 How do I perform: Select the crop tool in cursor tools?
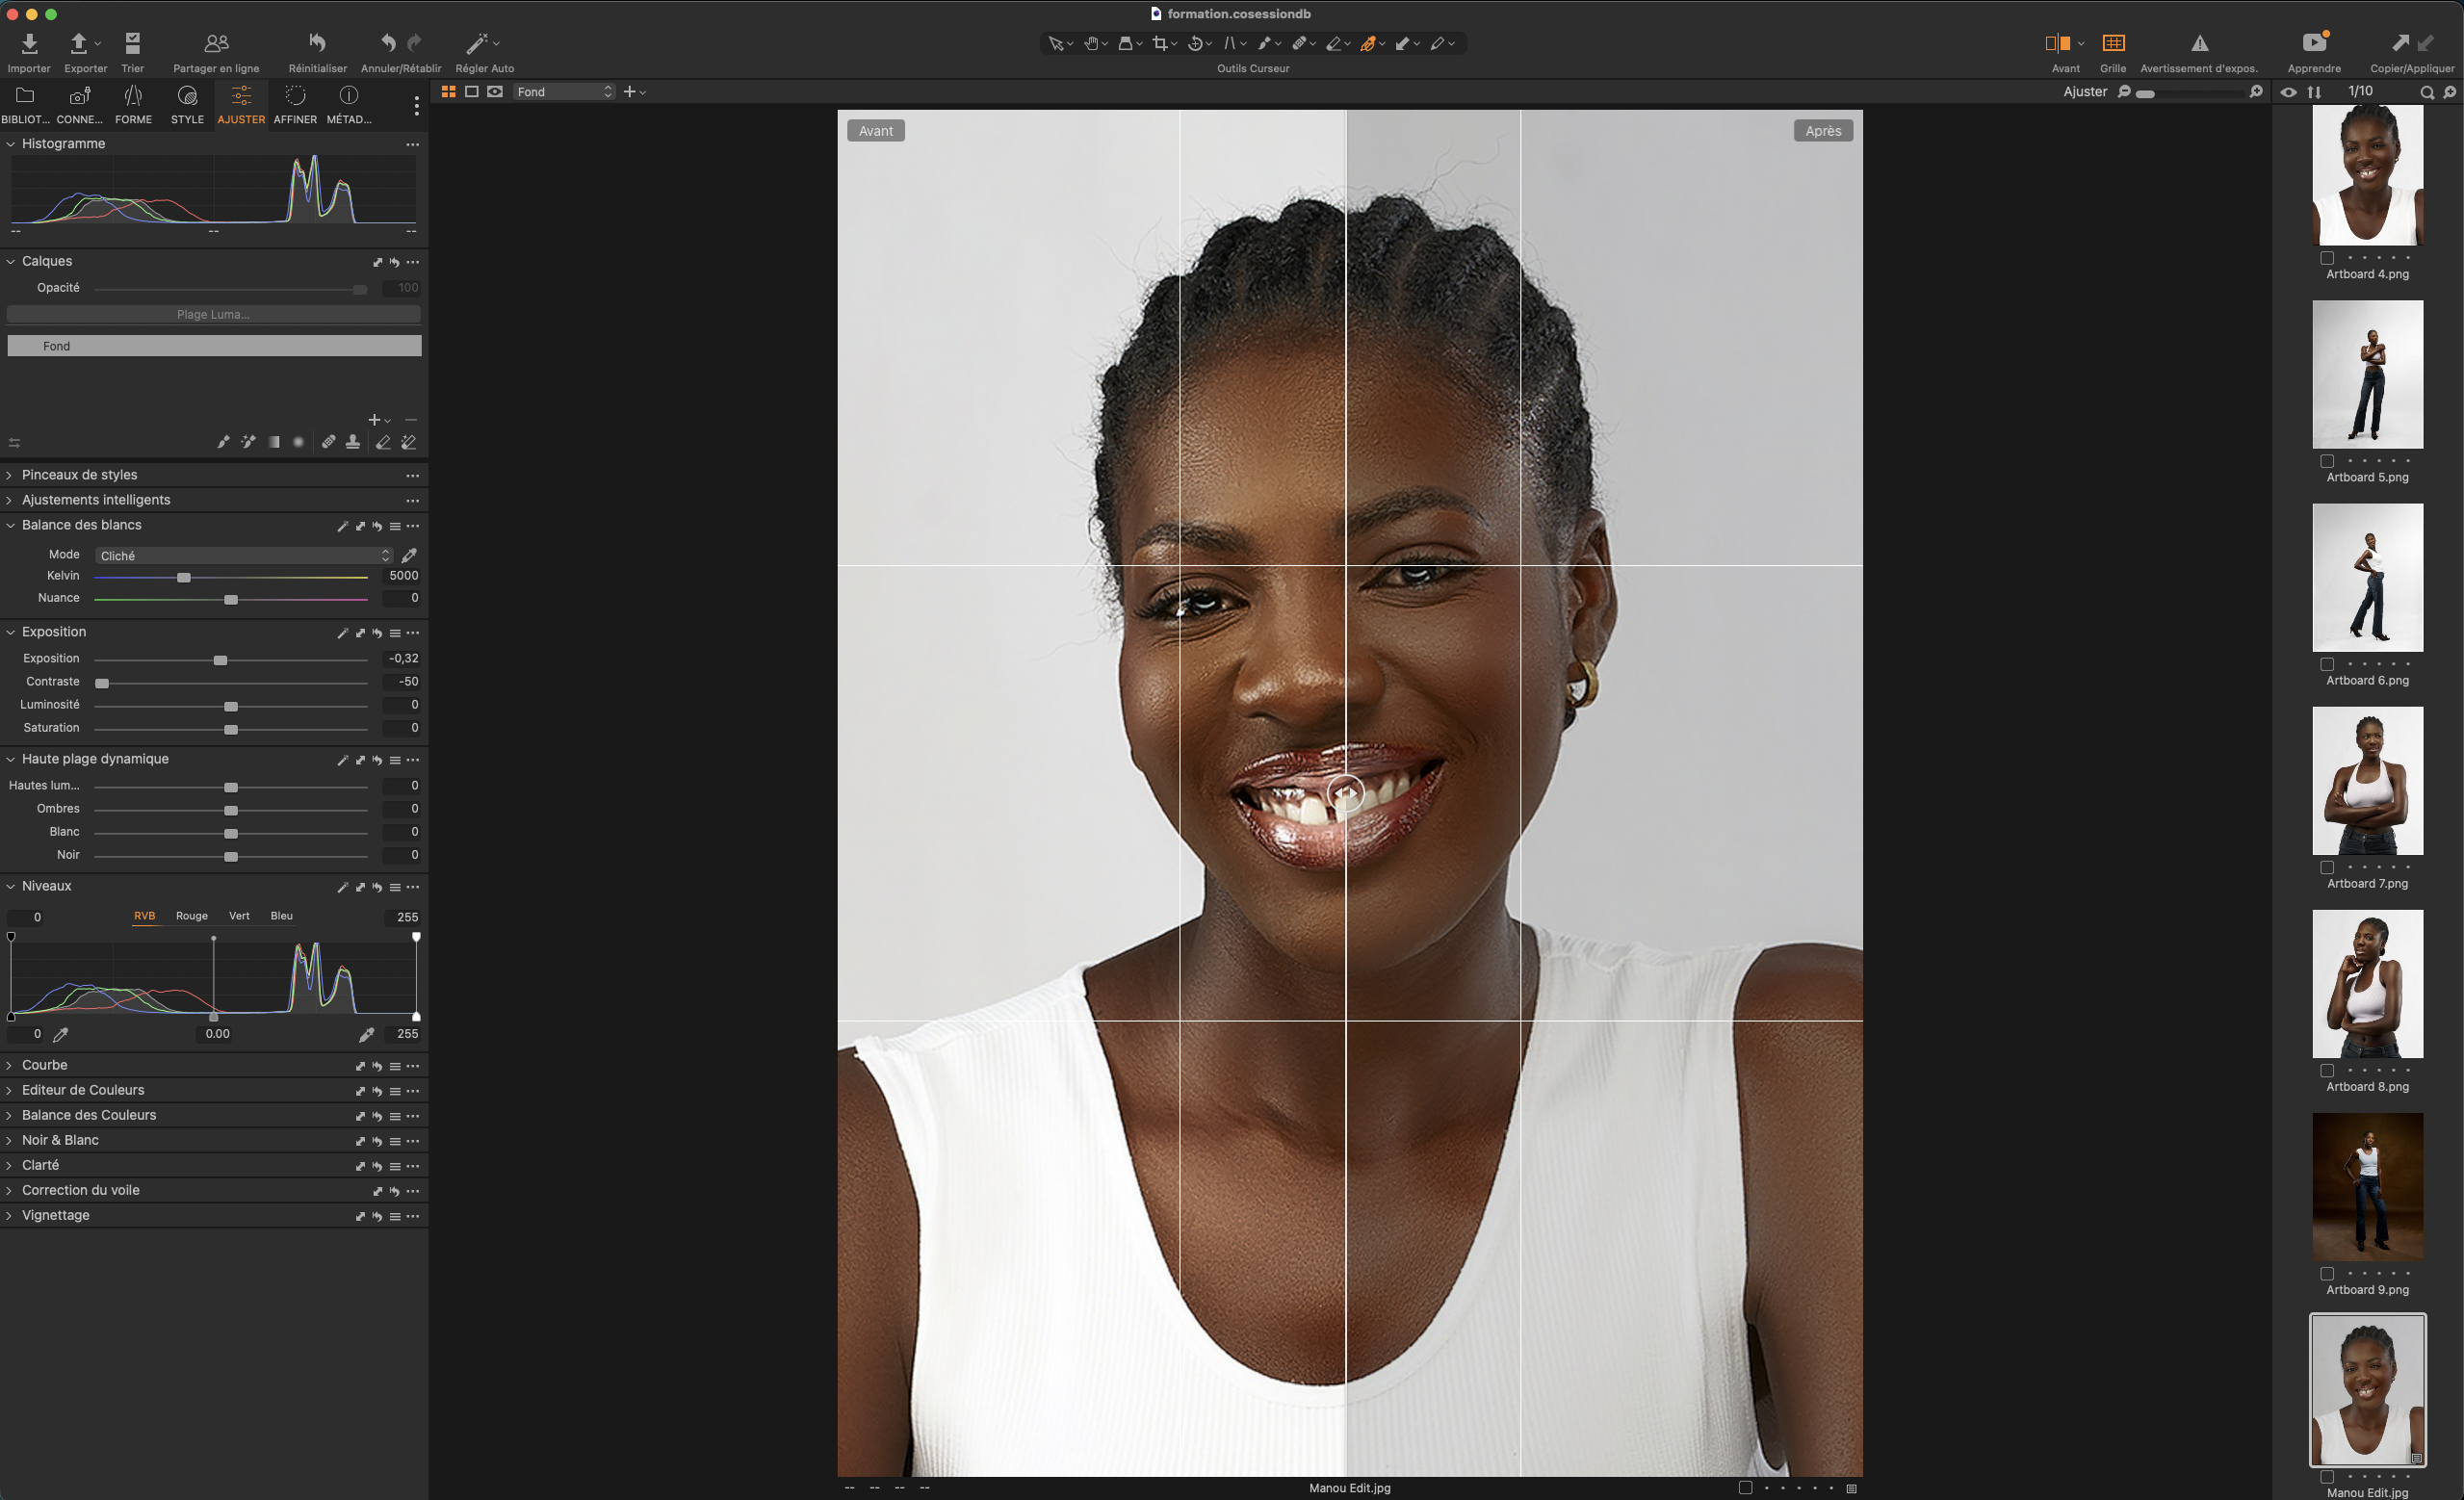1160,43
